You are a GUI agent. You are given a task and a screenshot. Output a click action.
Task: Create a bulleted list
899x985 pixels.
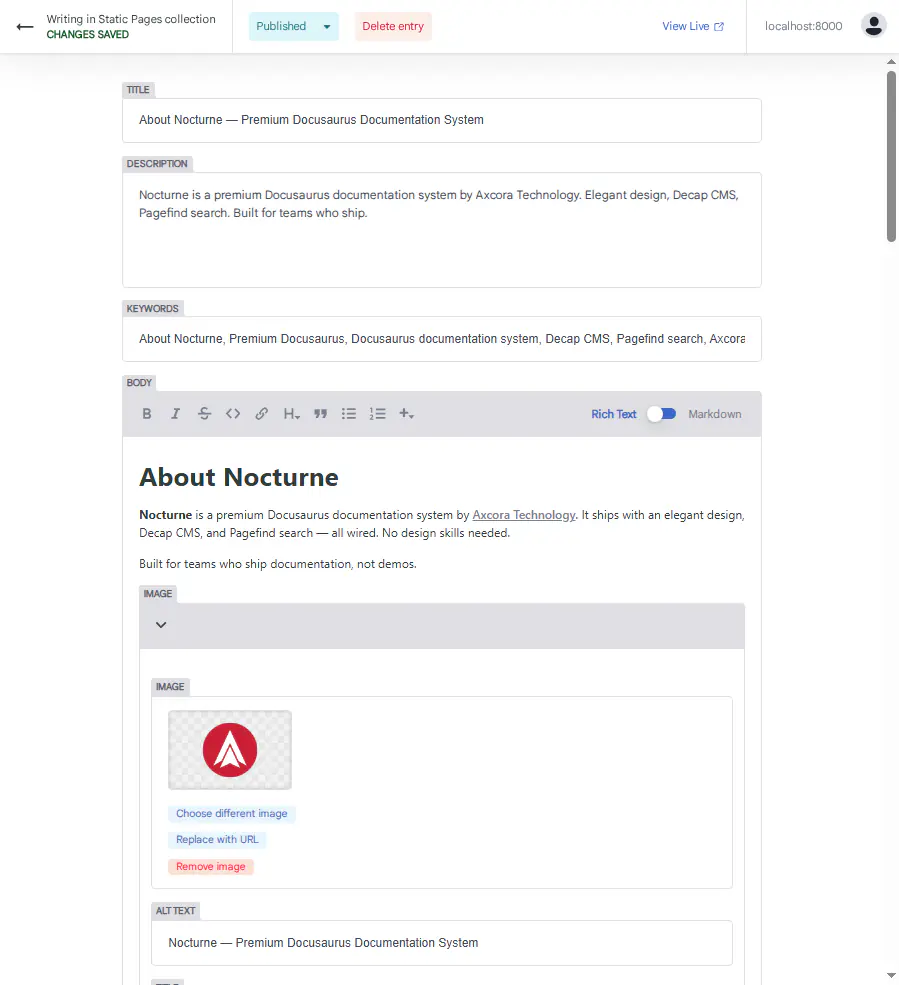point(349,413)
